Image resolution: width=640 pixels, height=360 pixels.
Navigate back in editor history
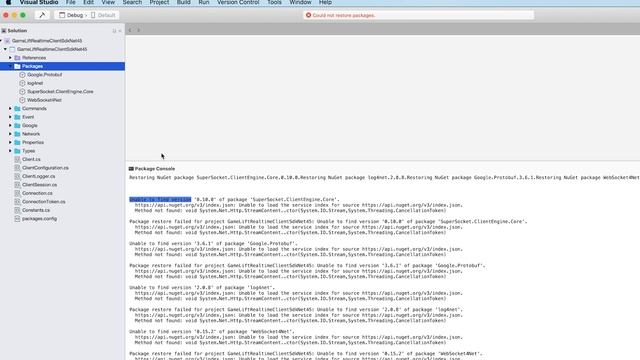tap(130, 30)
